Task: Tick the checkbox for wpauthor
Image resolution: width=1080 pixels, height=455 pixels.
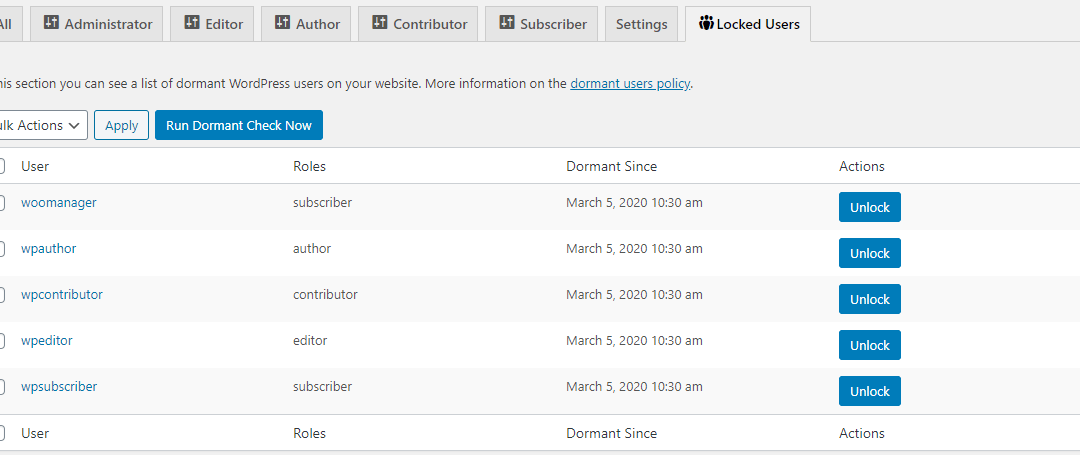Action: [1, 249]
